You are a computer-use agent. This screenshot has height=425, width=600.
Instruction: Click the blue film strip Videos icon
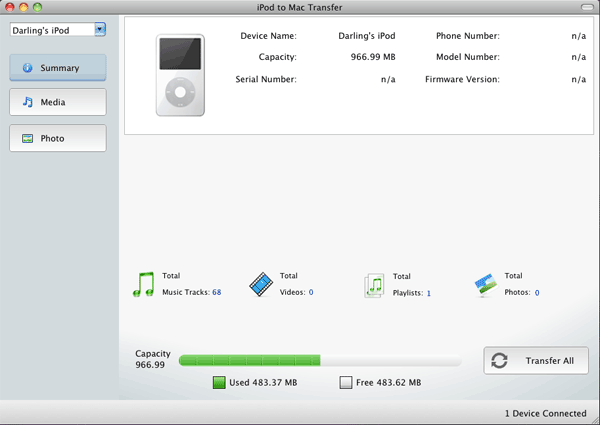point(261,284)
